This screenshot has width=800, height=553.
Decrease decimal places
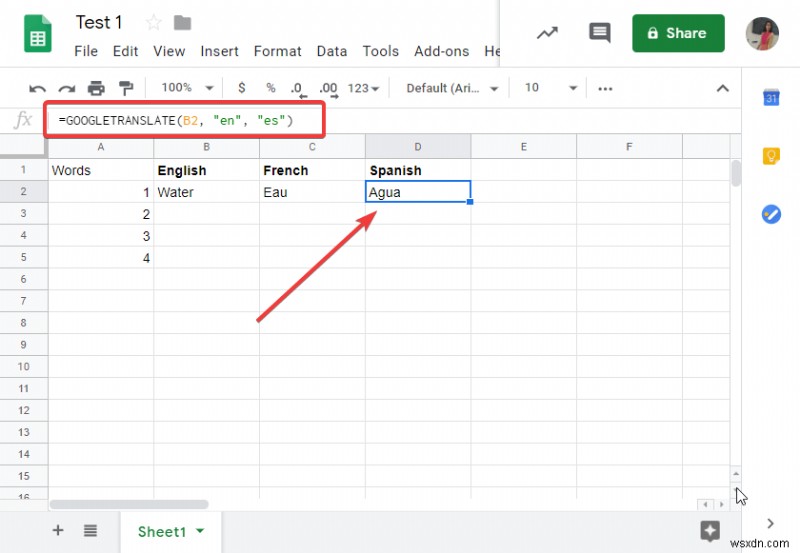click(x=298, y=89)
